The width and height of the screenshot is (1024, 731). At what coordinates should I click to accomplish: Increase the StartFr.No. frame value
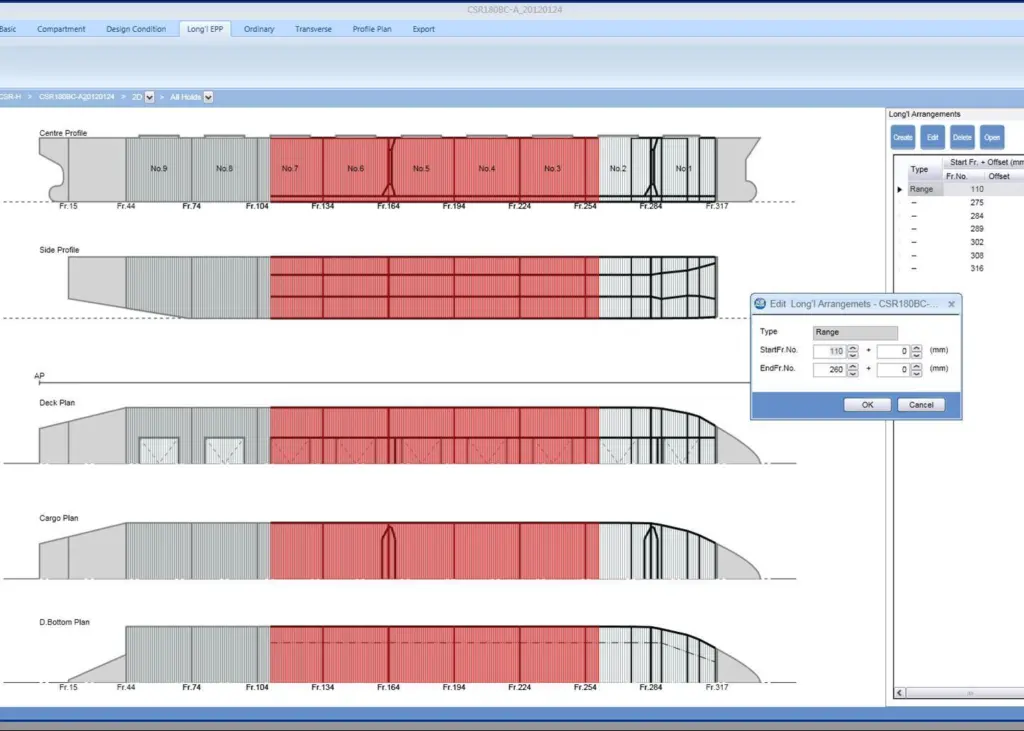point(853,348)
